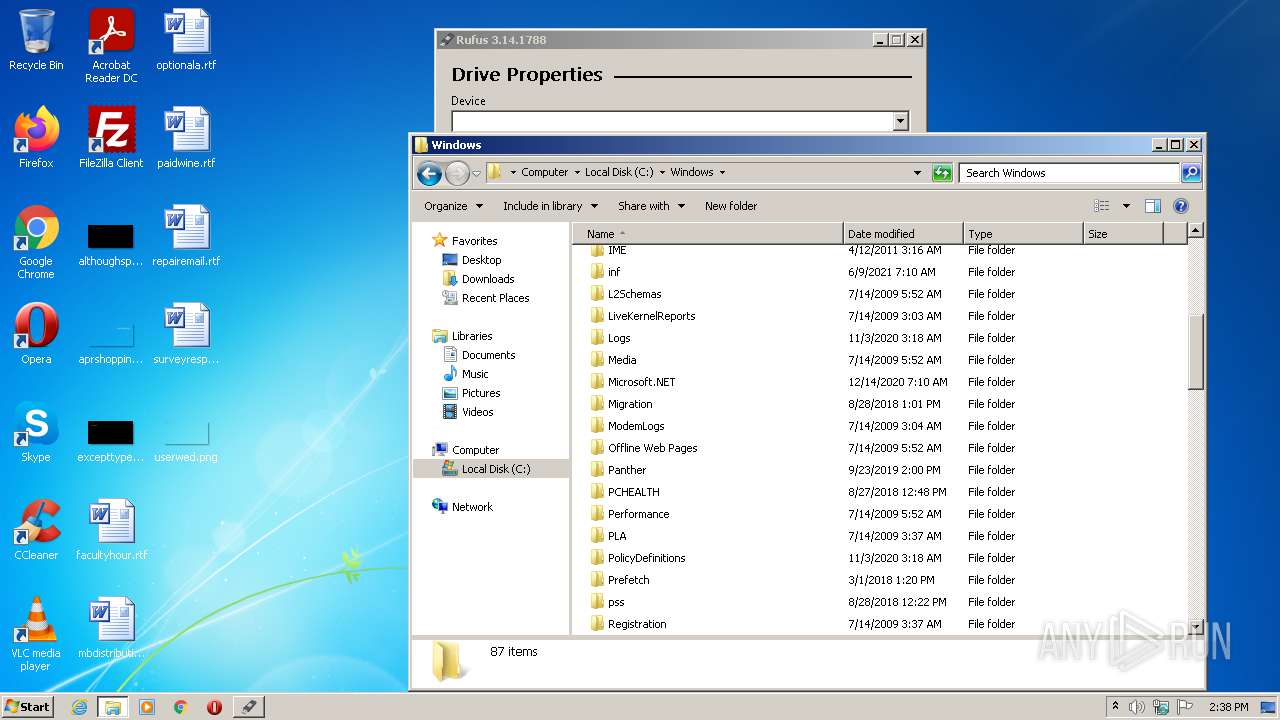Viewport: 1280px width, 720px height.
Task: Click the file list vertical scrollbar thumb
Action: pyautogui.click(x=1195, y=352)
